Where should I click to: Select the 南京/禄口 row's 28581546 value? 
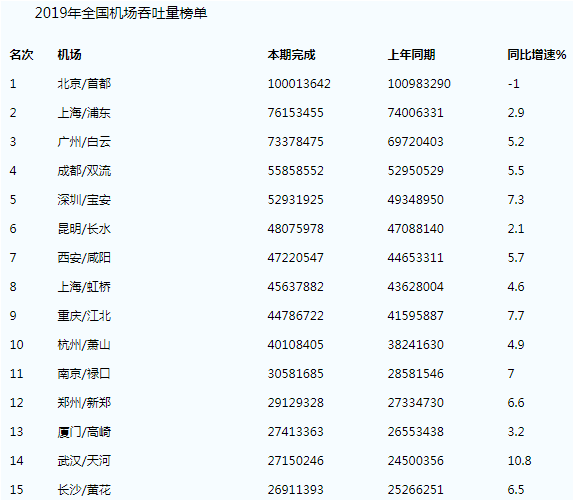pos(415,374)
